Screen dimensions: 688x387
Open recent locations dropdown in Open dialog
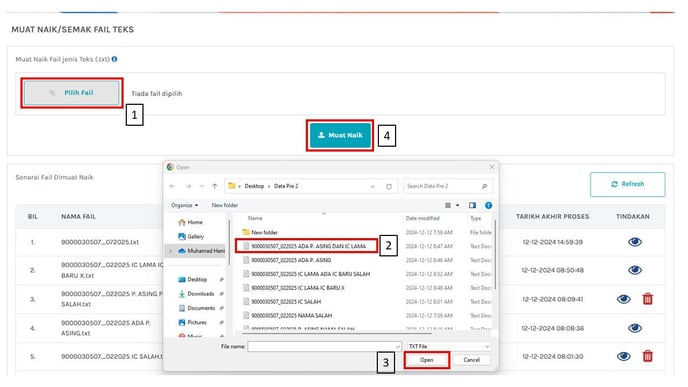(x=201, y=186)
